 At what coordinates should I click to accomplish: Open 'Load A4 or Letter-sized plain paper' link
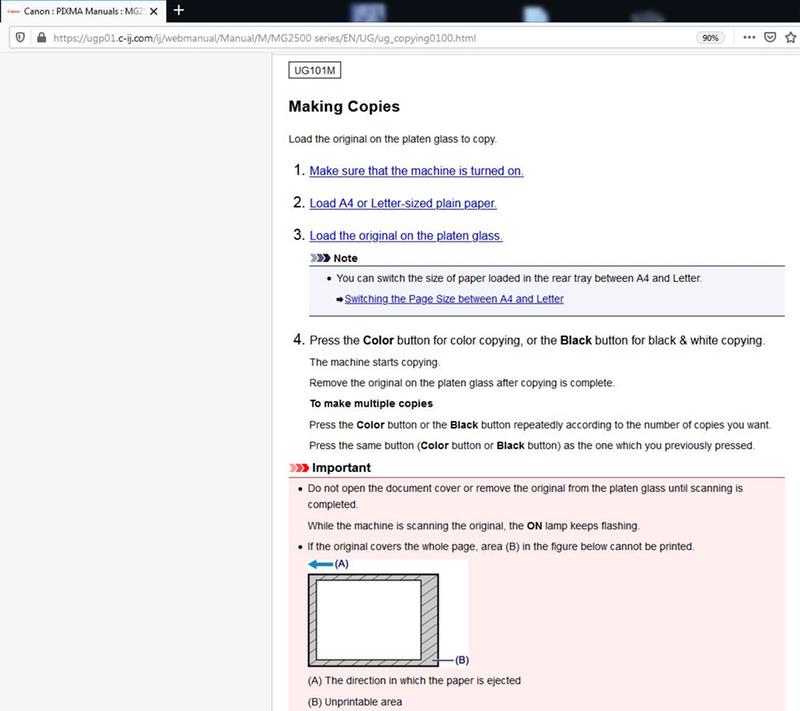point(402,203)
